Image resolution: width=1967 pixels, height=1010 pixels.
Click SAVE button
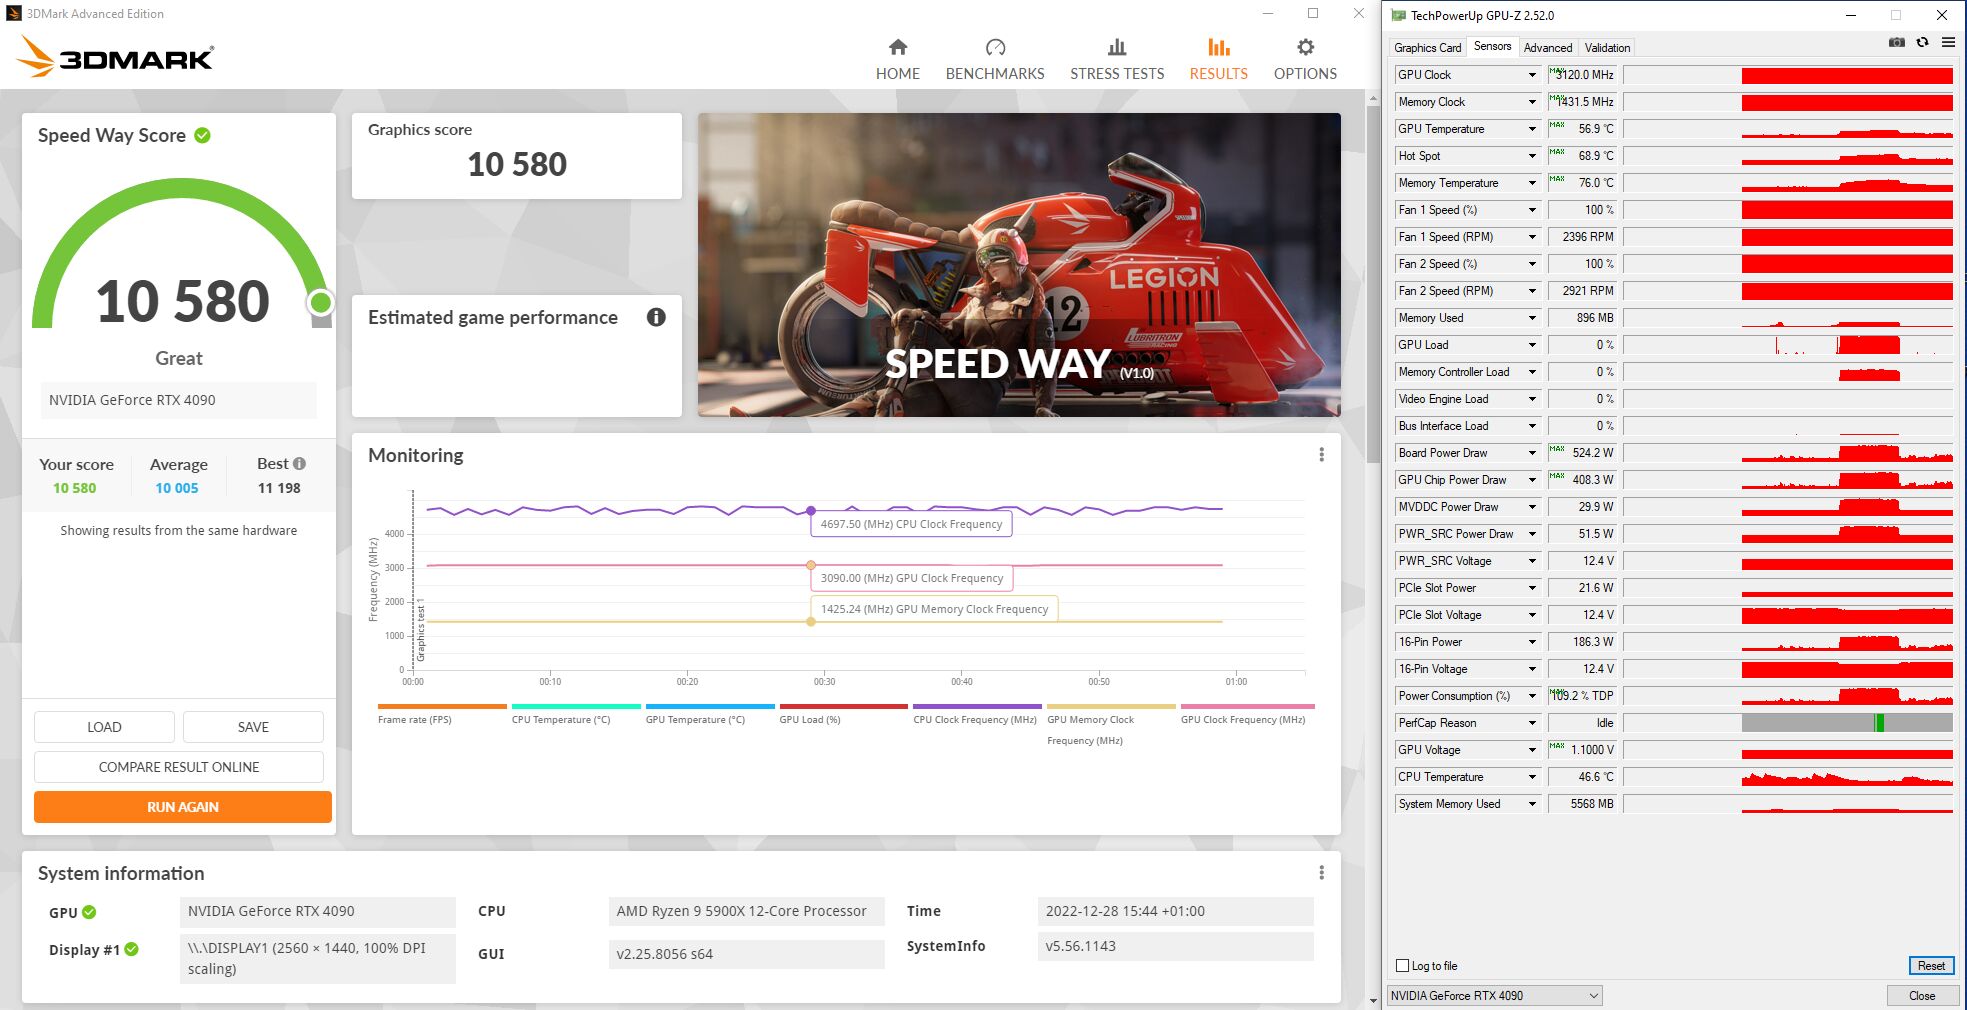point(253,727)
